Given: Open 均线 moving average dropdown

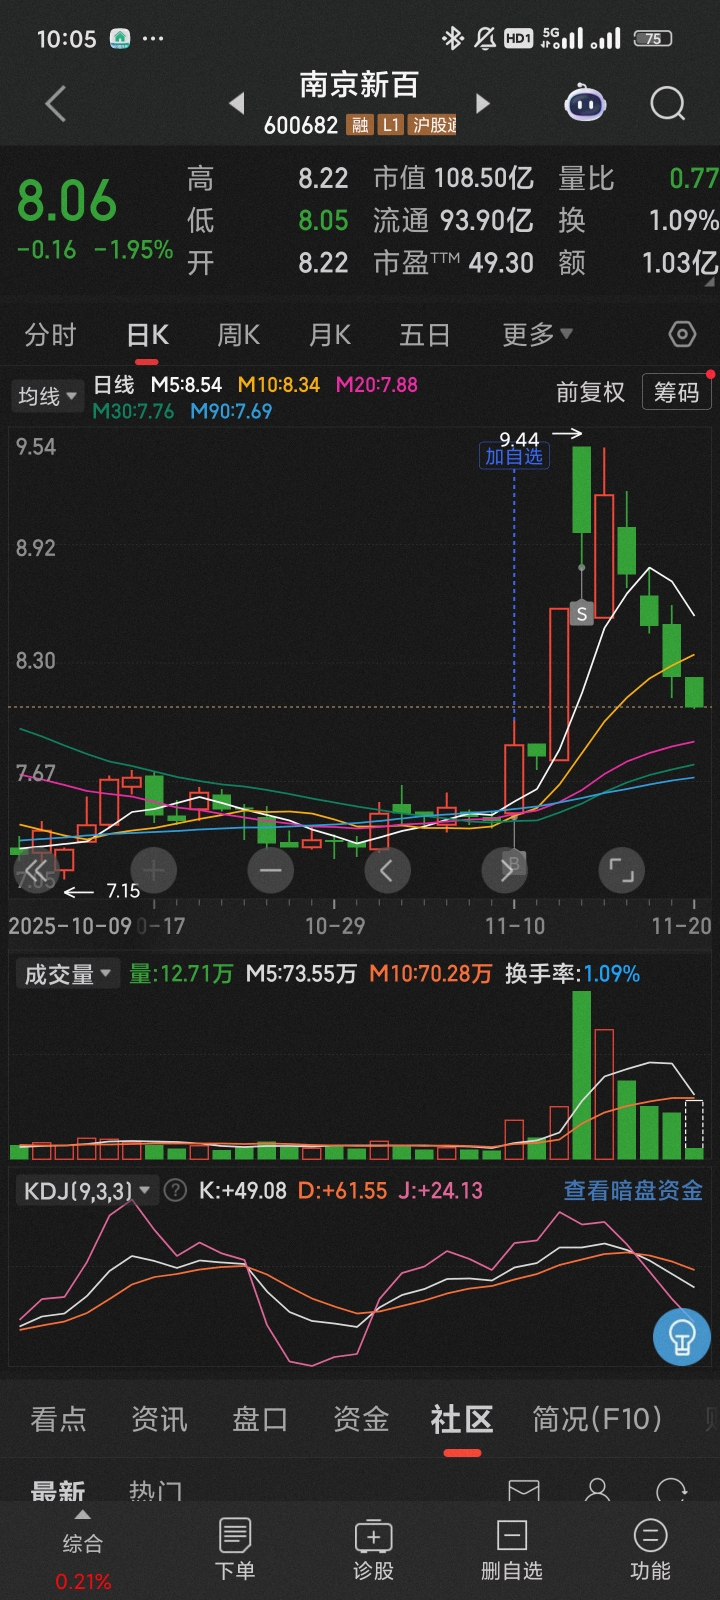Looking at the screenshot, I should tap(46, 396).
